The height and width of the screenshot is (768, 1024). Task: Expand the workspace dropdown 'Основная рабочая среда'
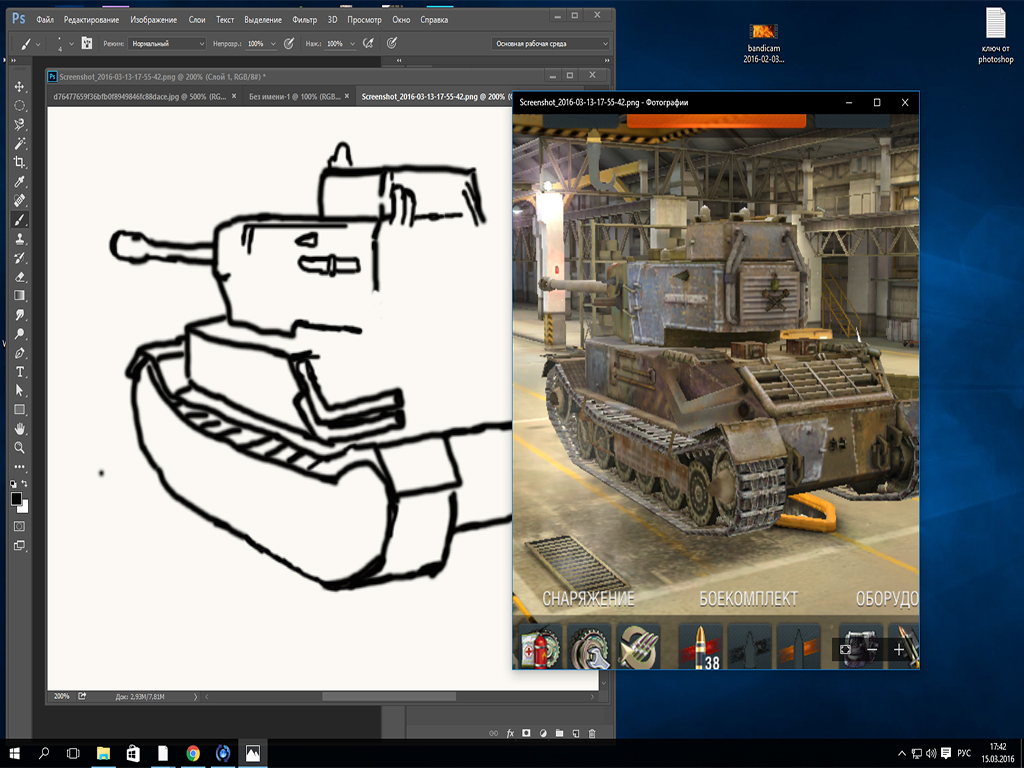click(x=550, y=44)
